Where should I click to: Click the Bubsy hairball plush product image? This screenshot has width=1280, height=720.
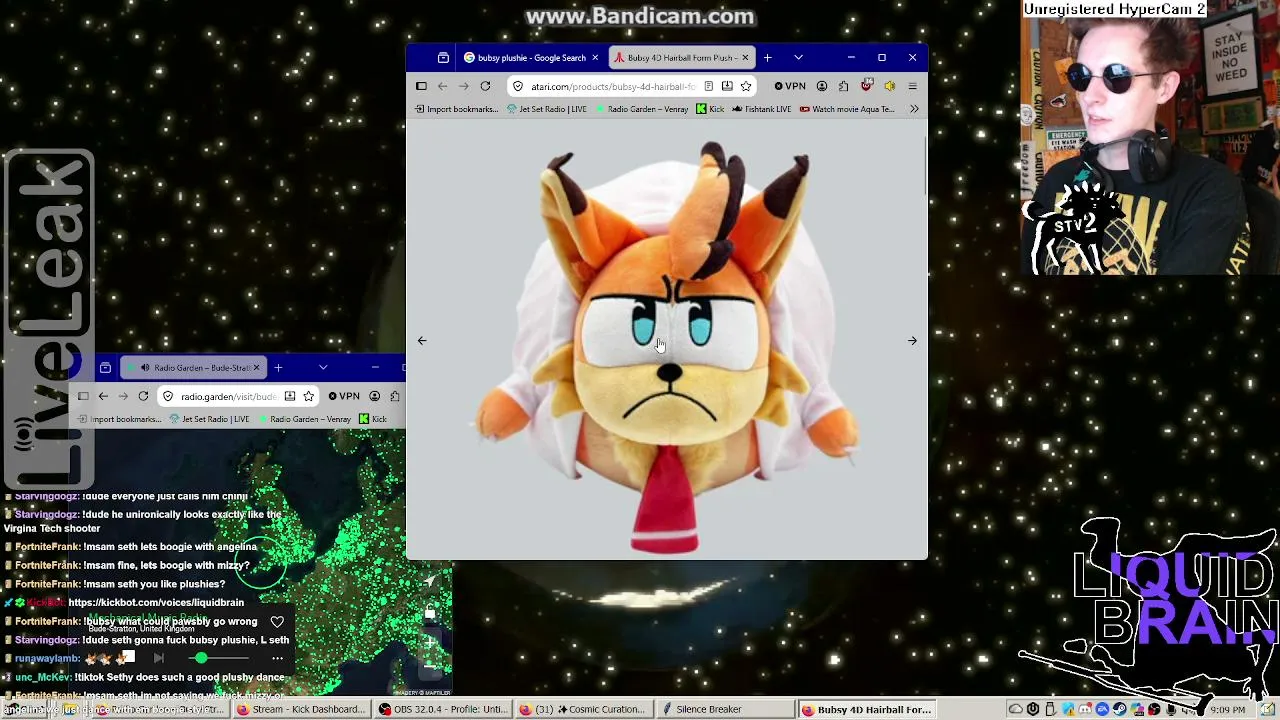click(668, 347)
